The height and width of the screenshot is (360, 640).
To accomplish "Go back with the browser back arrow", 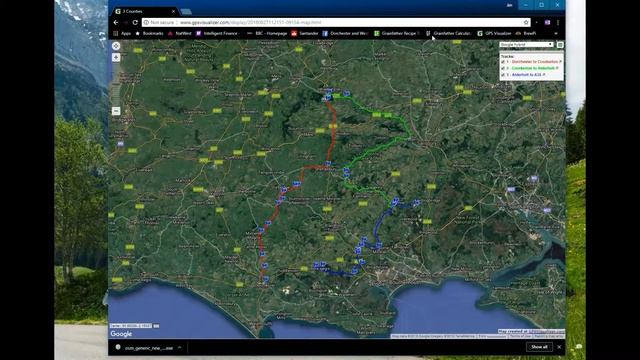I will pos(116,22).
